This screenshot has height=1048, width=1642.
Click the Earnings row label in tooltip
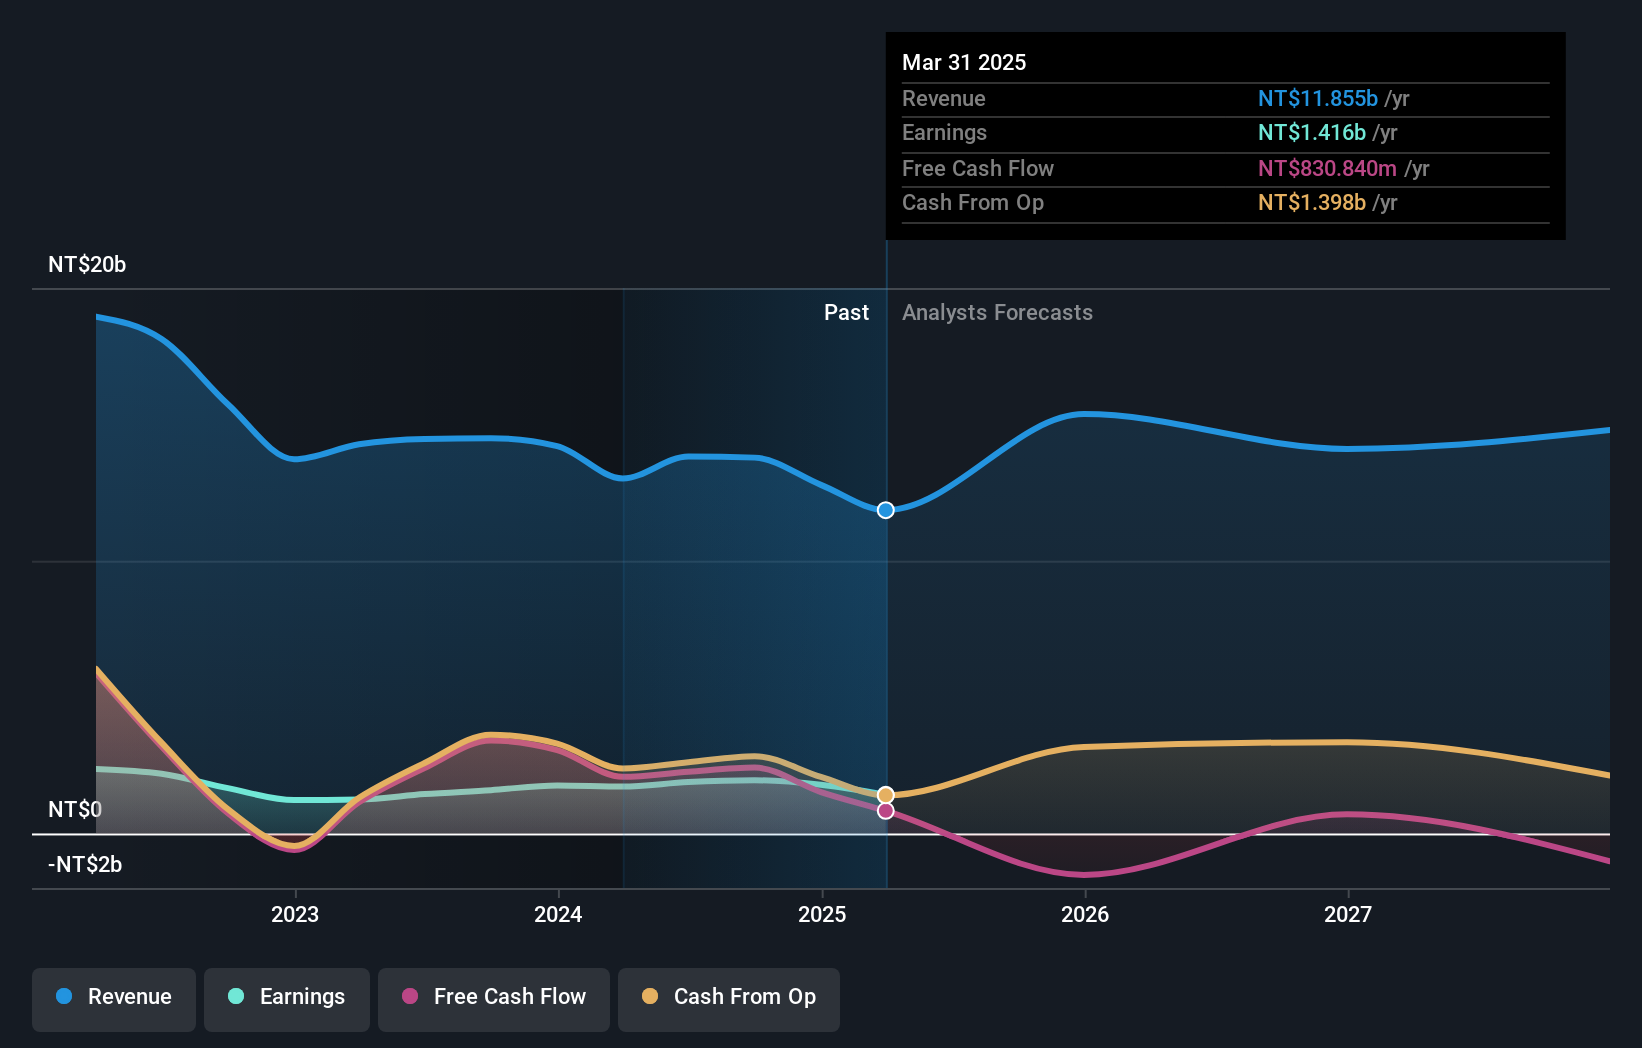[944, 132]
